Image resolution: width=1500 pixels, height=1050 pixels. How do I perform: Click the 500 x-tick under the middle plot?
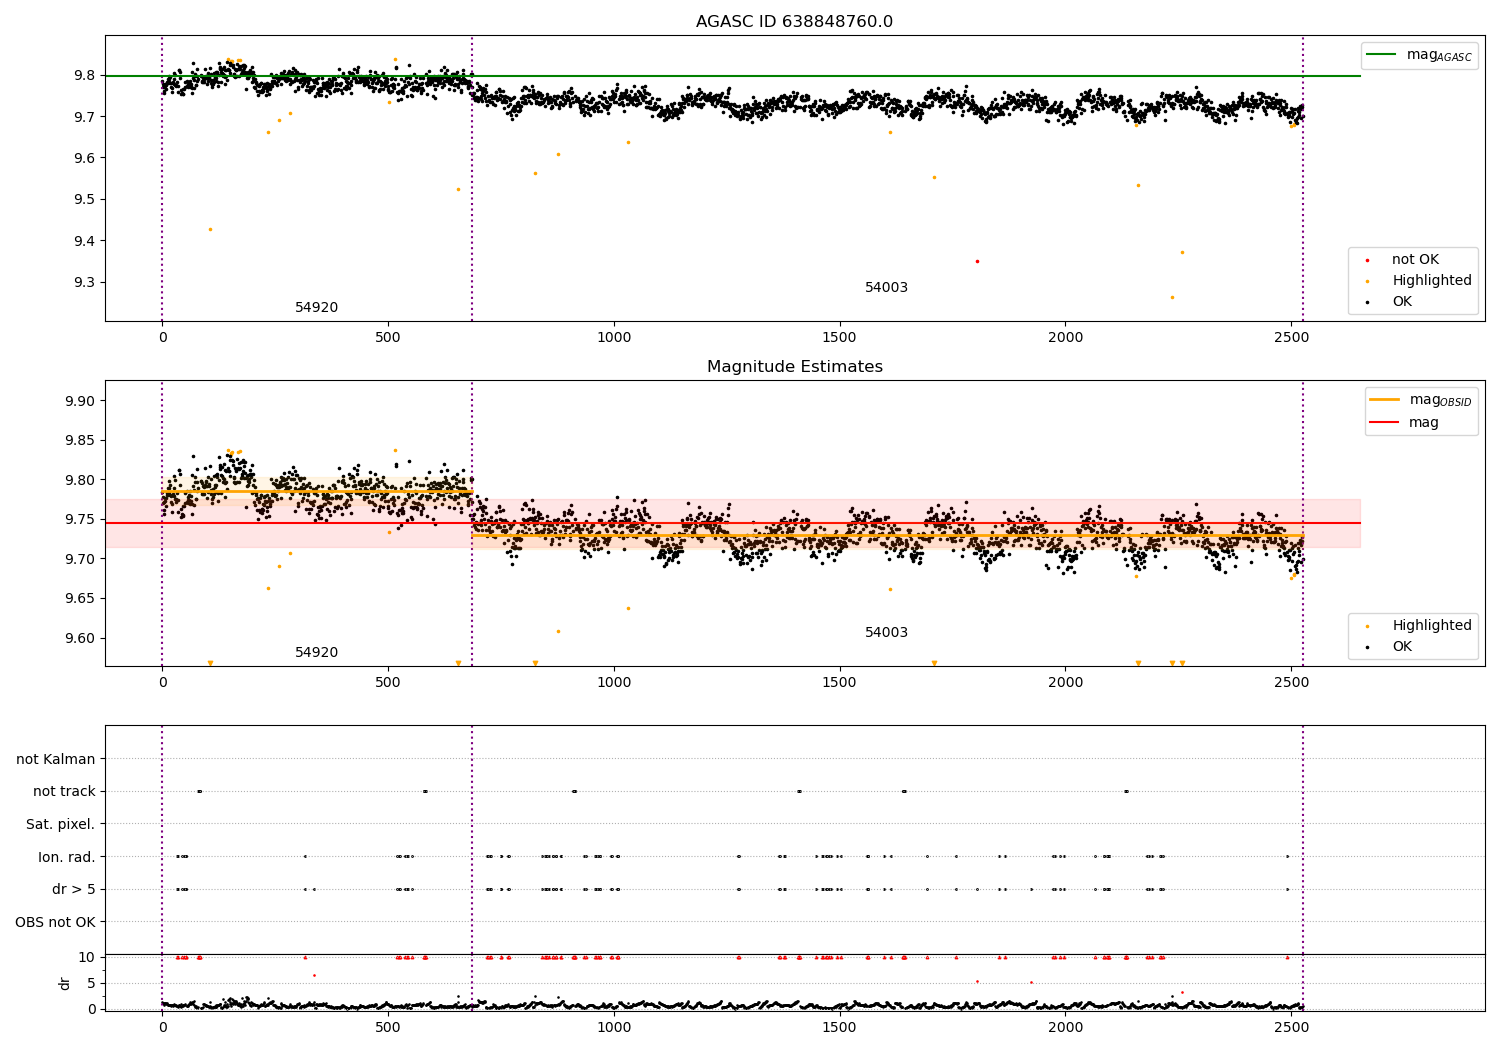388,683
